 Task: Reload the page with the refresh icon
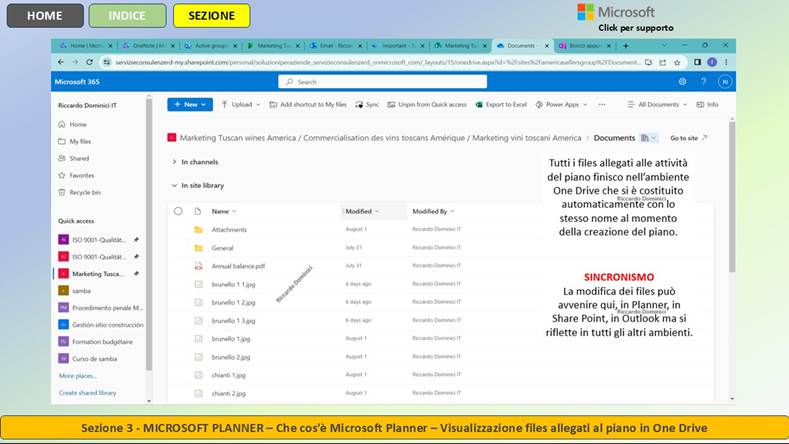coord(90,62)
